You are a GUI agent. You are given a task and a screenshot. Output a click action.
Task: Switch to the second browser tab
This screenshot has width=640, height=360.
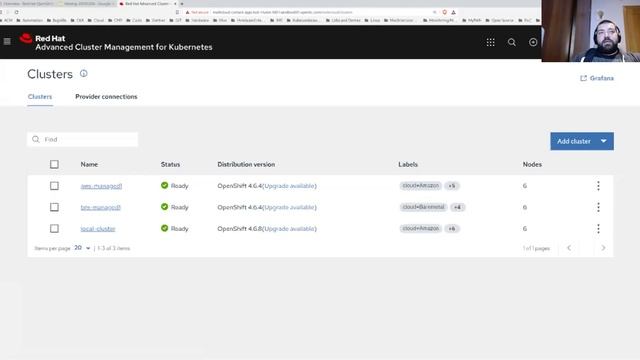[86, 4]
